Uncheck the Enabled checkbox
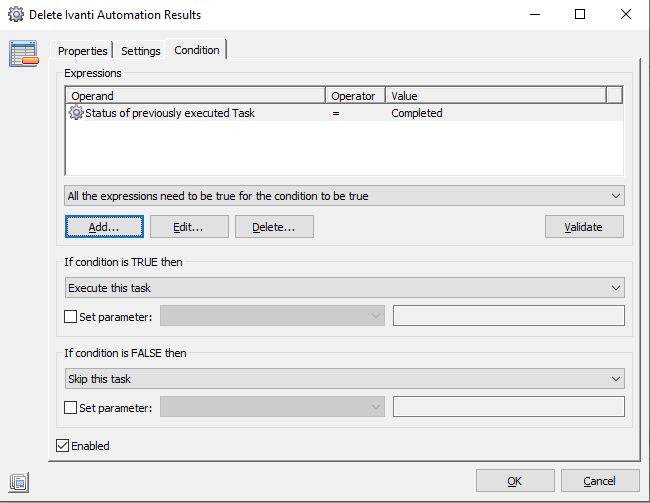The height and width of the screenshot is (503, 650). pyautogui.click(x=63, y=446)
